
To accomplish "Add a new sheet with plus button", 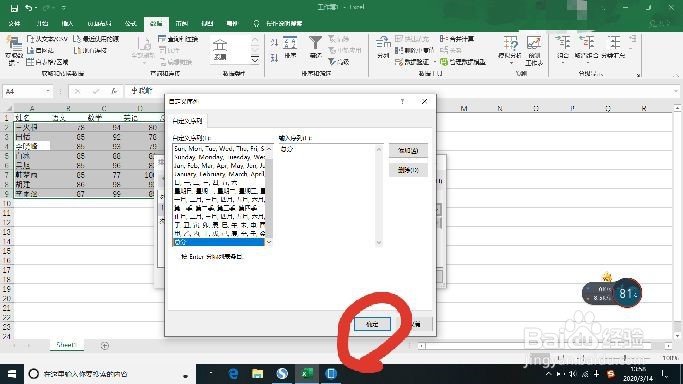I will (x=105, y=345).
